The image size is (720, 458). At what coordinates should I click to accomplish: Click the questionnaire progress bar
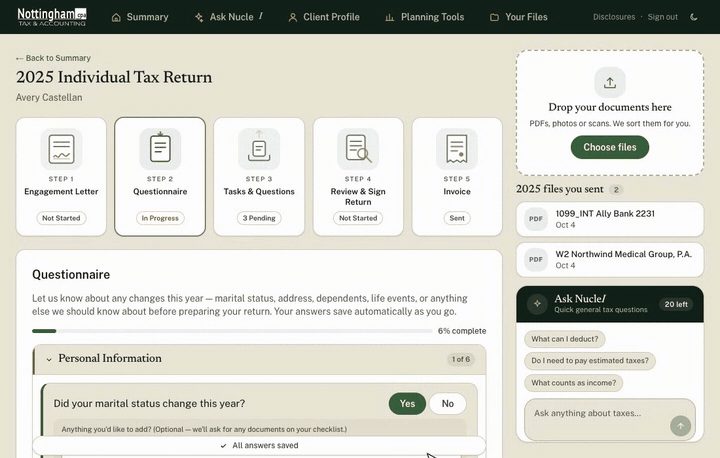[232, 331]
